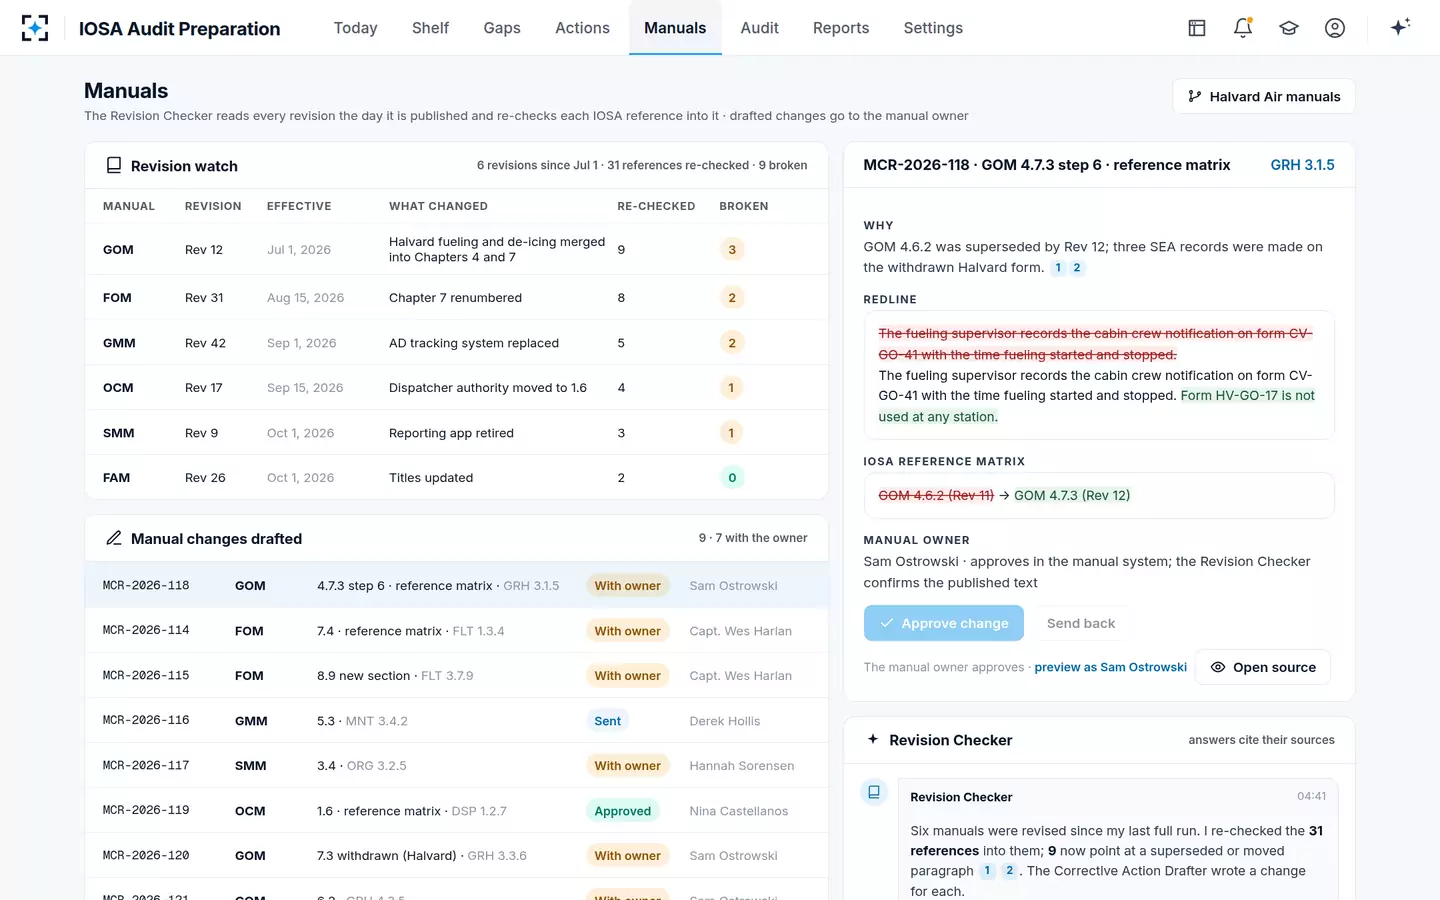This screenshot has height=900, width=1440.
Task: Open the Gaps tab
Action: point(502,28)
